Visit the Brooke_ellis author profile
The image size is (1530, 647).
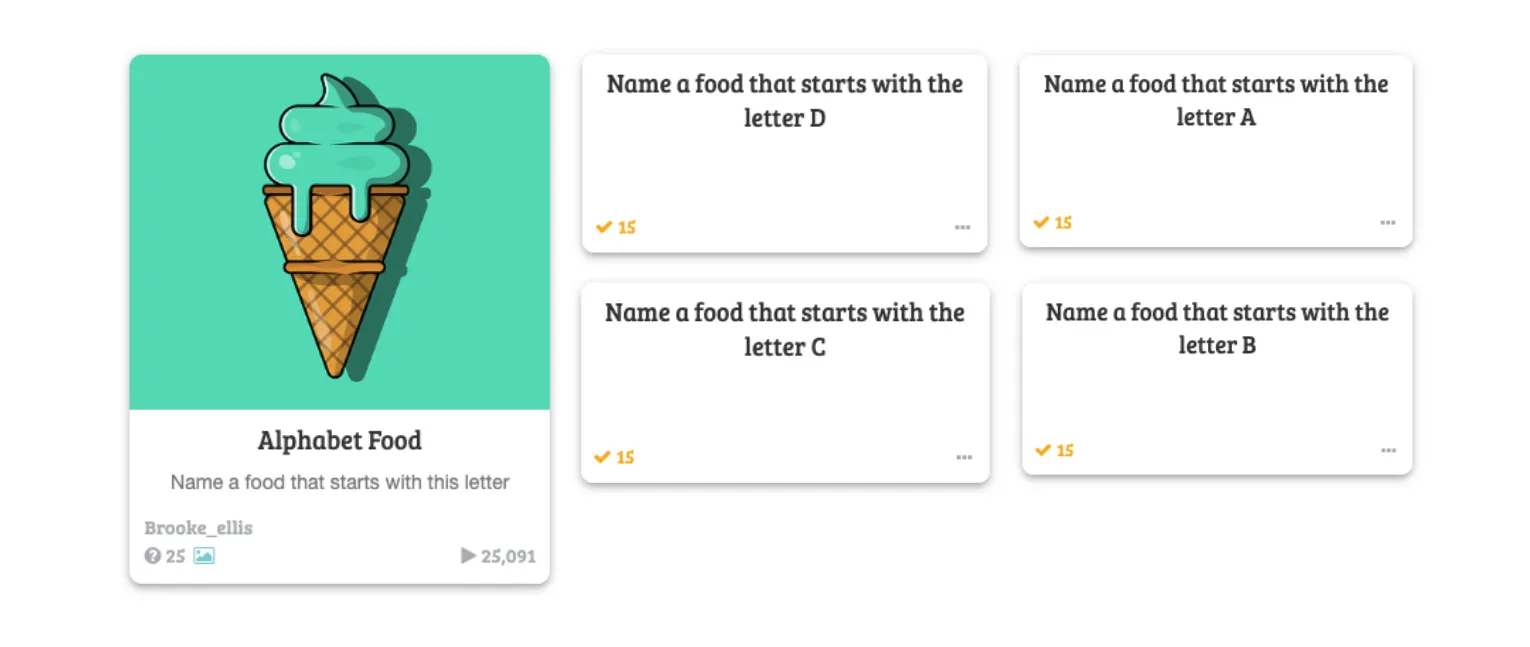click(198, 528)
